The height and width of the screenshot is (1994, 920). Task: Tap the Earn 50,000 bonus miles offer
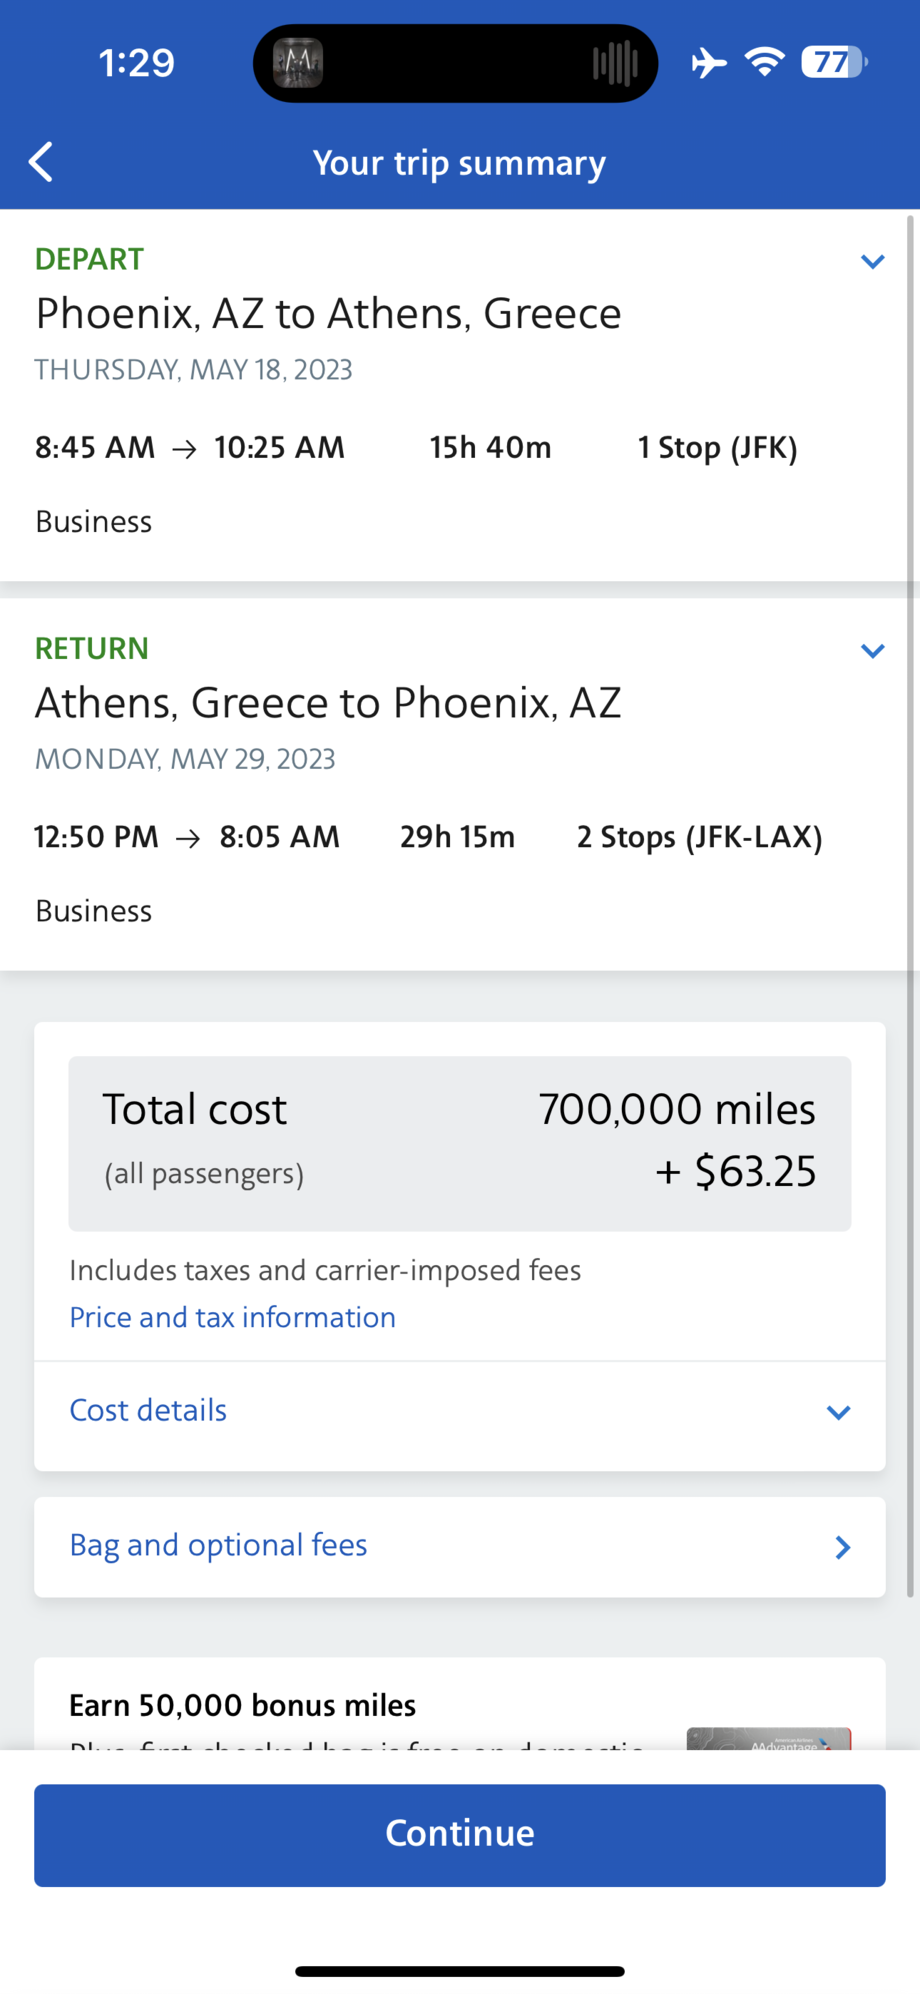[242, 1705]
